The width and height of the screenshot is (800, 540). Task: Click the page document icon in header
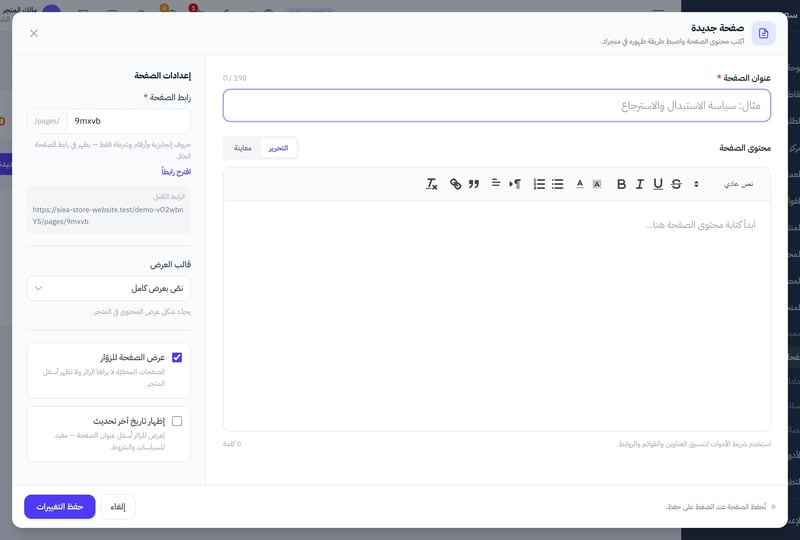click(x=763, y=34)
